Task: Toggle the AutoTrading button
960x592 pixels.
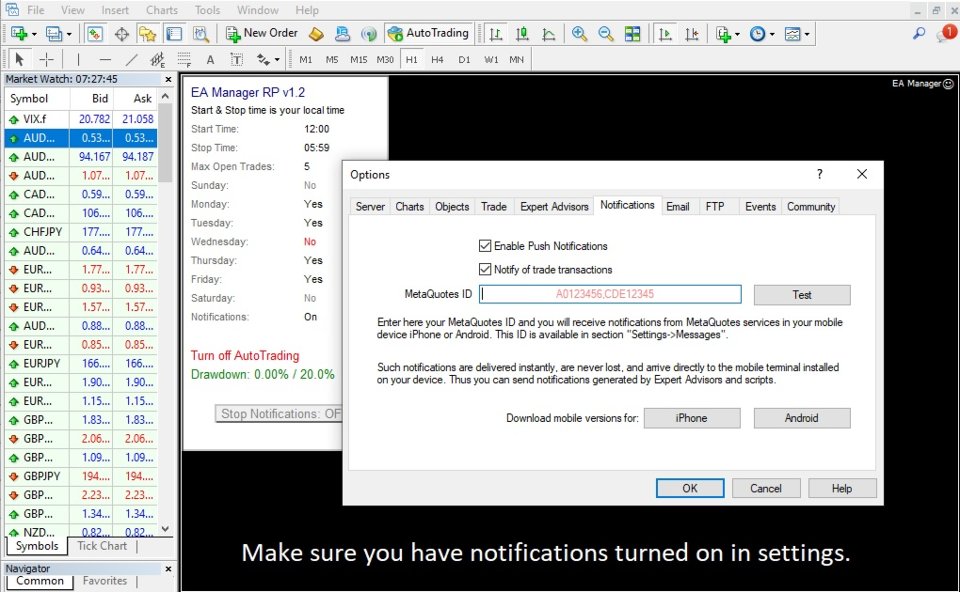Action: (429, 34)
